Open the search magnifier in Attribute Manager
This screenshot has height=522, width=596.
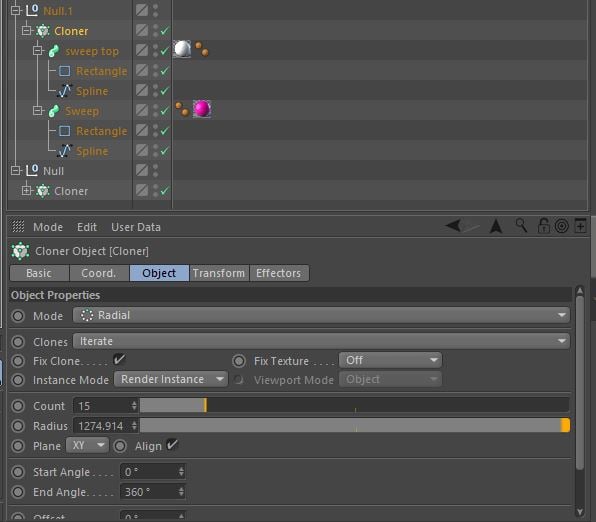[521, 225]
